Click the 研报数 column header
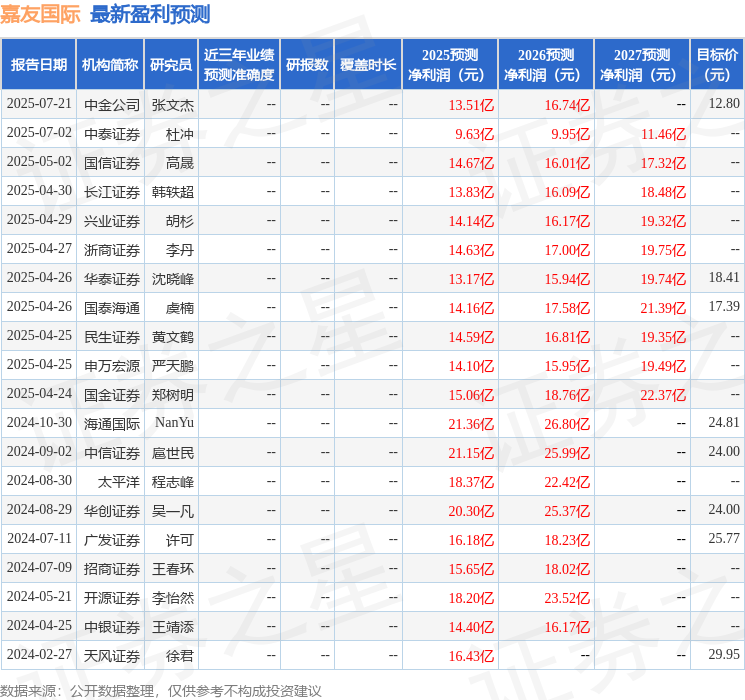 pos(307,65)
